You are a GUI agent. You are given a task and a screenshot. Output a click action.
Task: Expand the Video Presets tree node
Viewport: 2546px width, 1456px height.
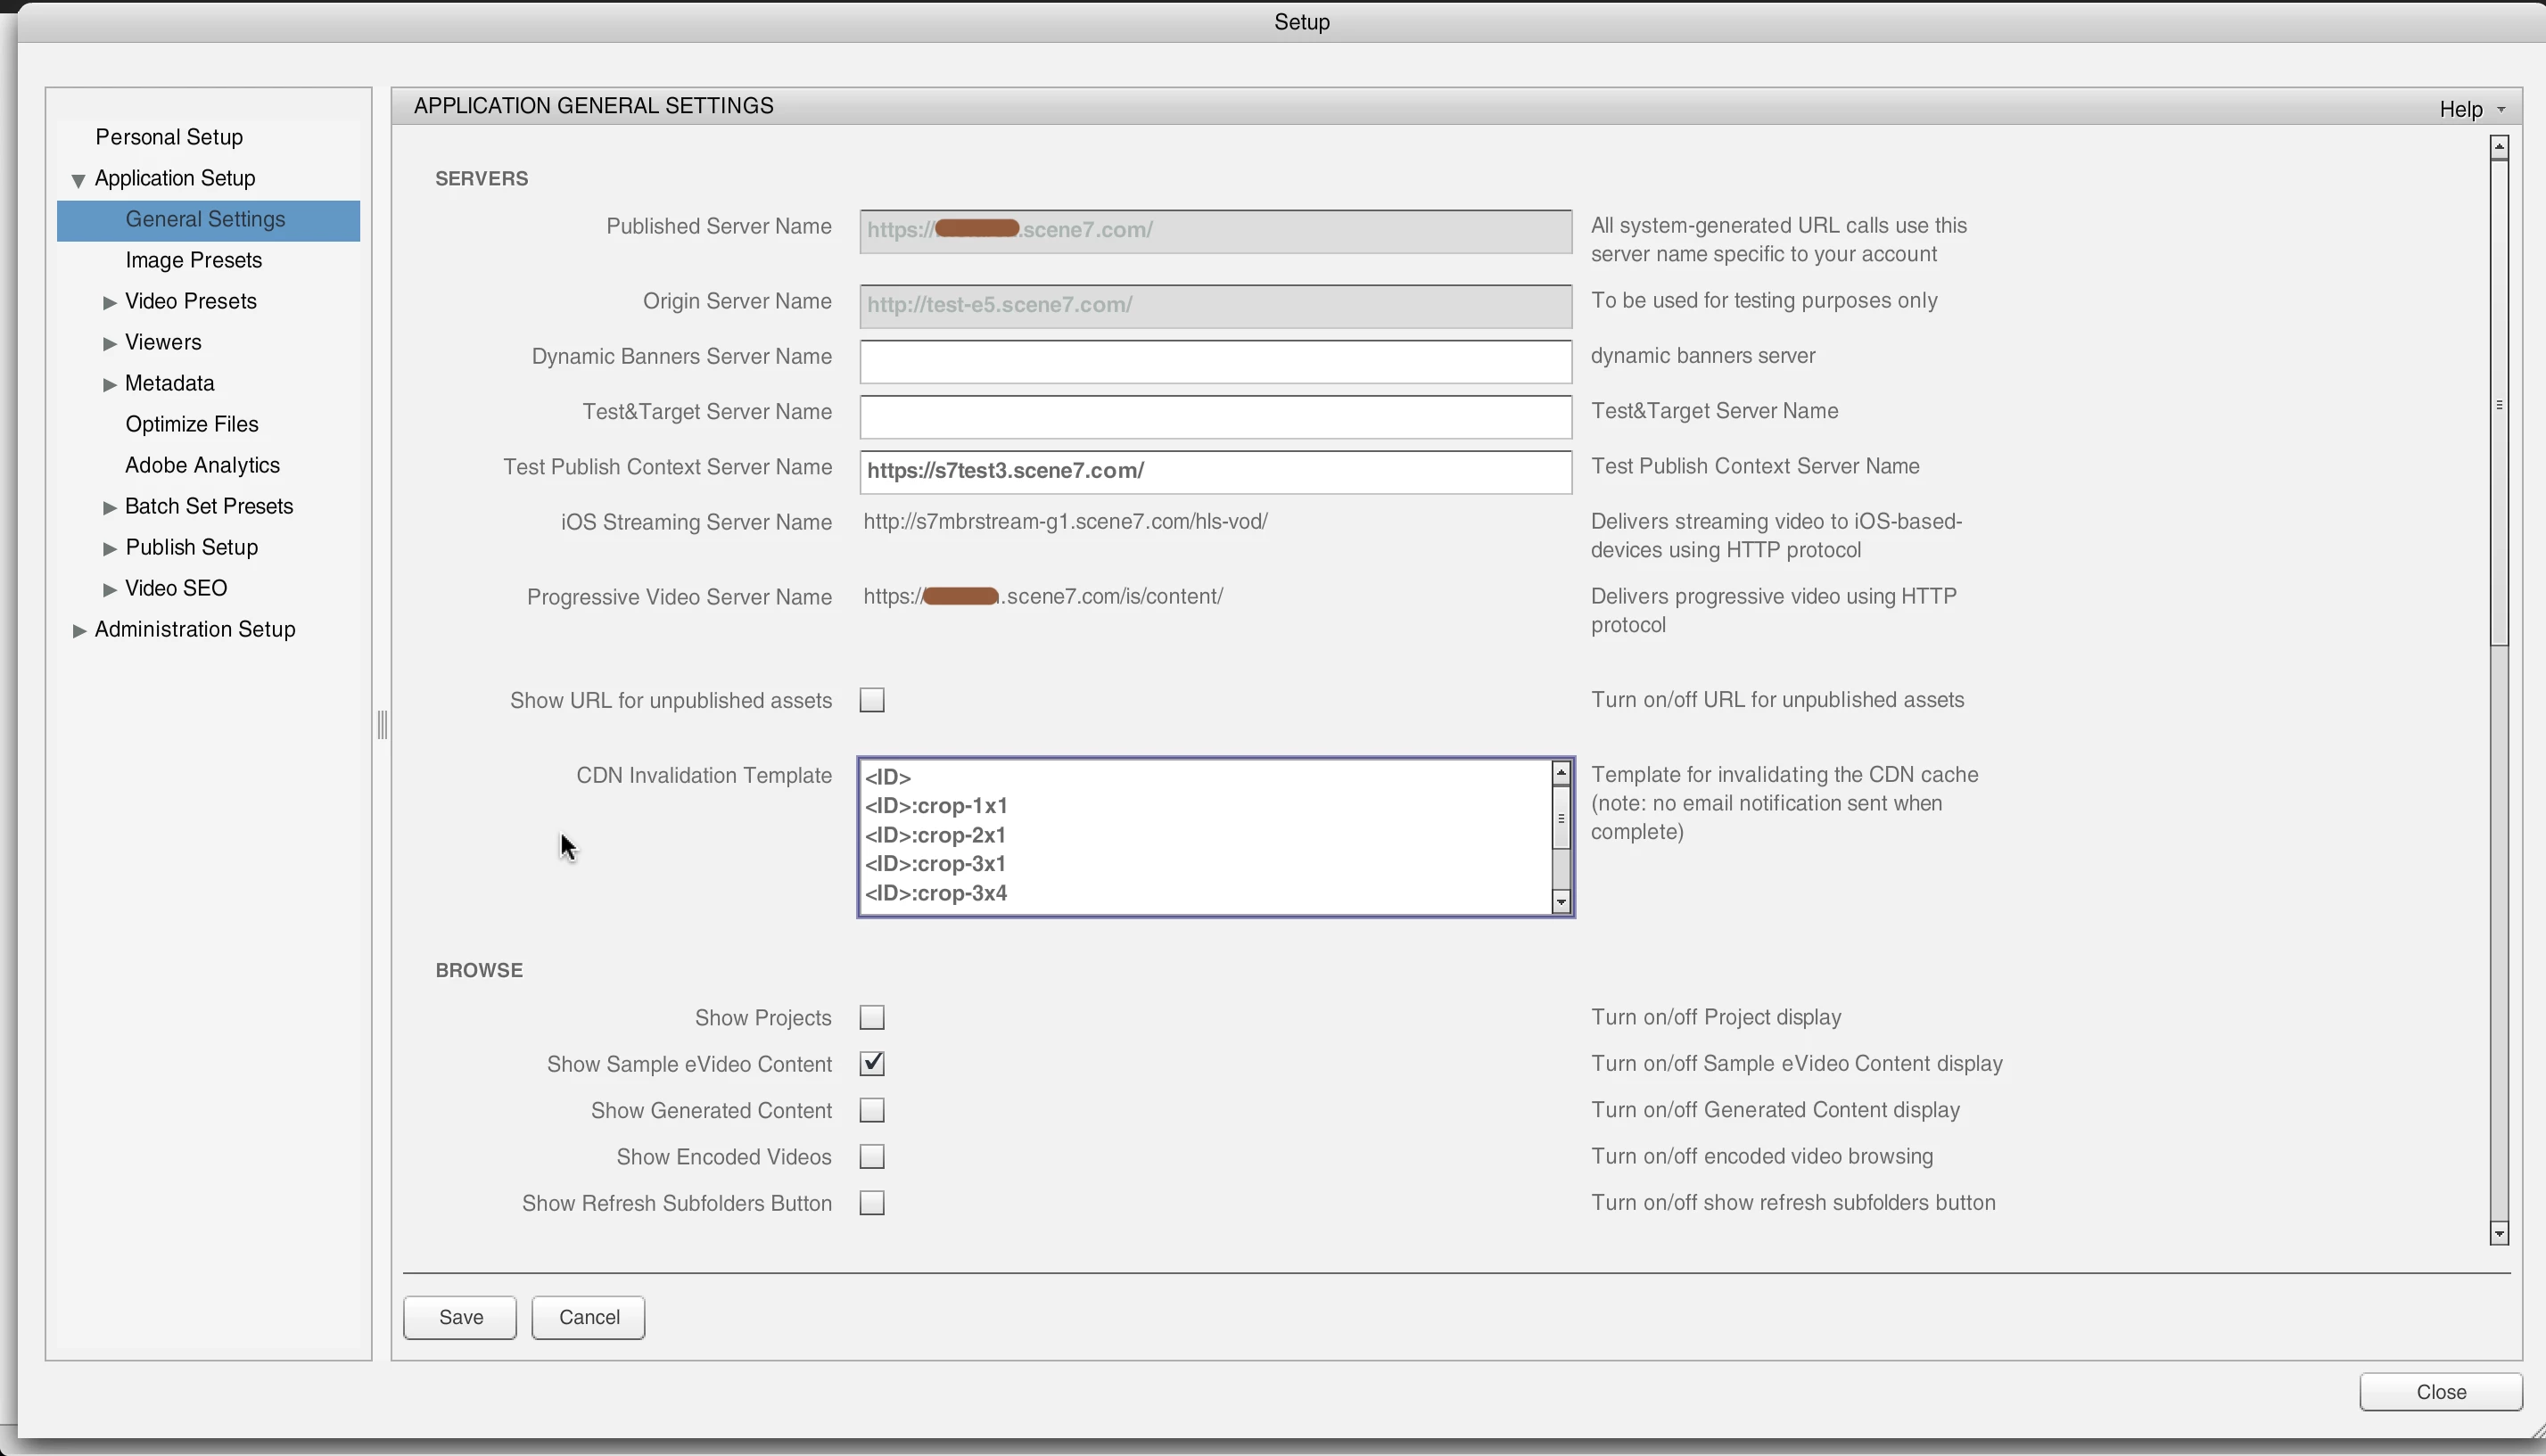click(x=110, y=302)
